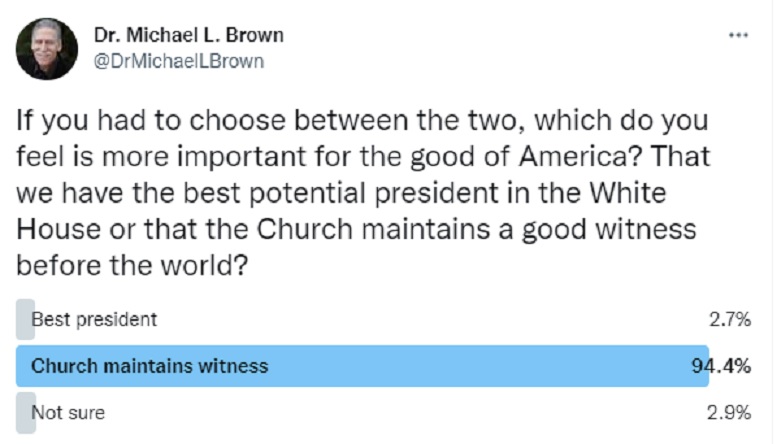The width and height of the screenshot is (777, 444).
Task: Open the tweet's three-dot more options menu
Action: click(738, 35)
